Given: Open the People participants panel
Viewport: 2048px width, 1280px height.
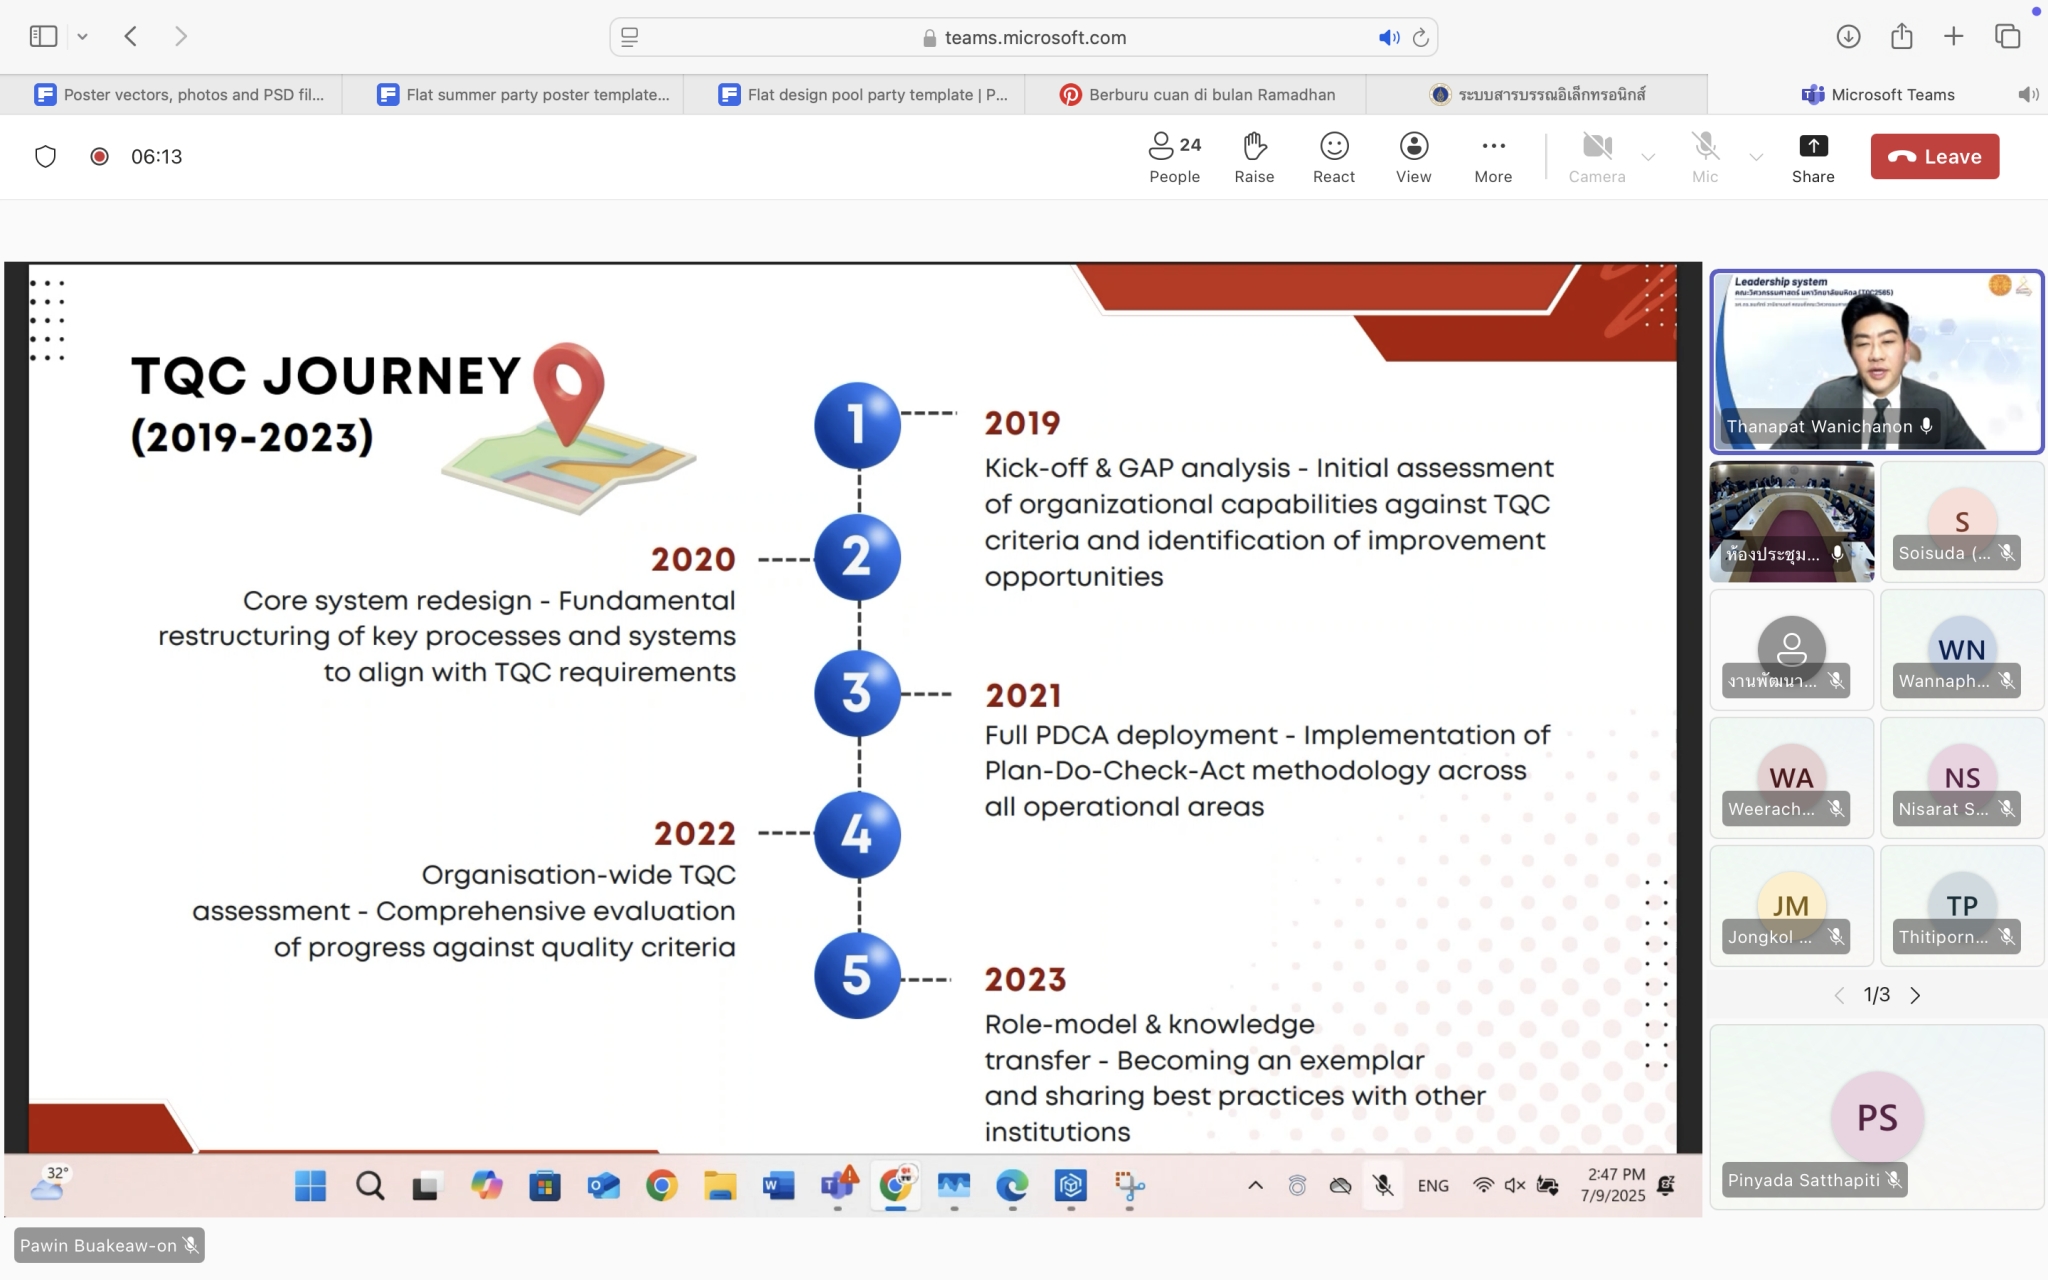Looking at the screenshot, I should click(x=1174, y=158).
